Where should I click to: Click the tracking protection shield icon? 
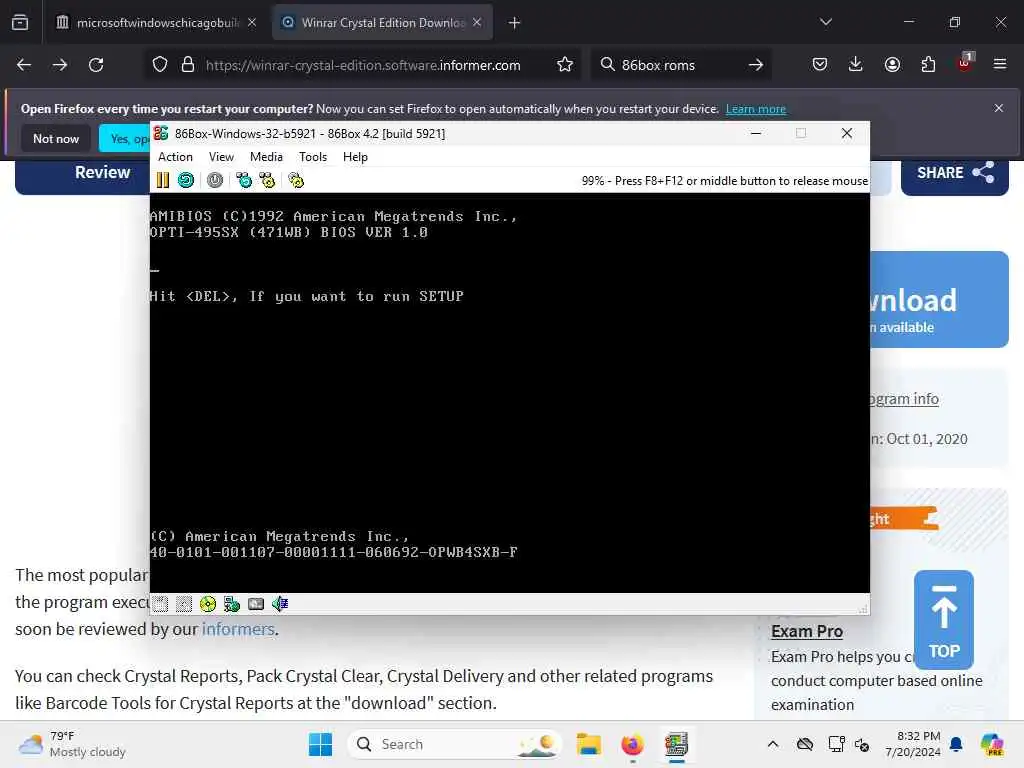point(160,65)
